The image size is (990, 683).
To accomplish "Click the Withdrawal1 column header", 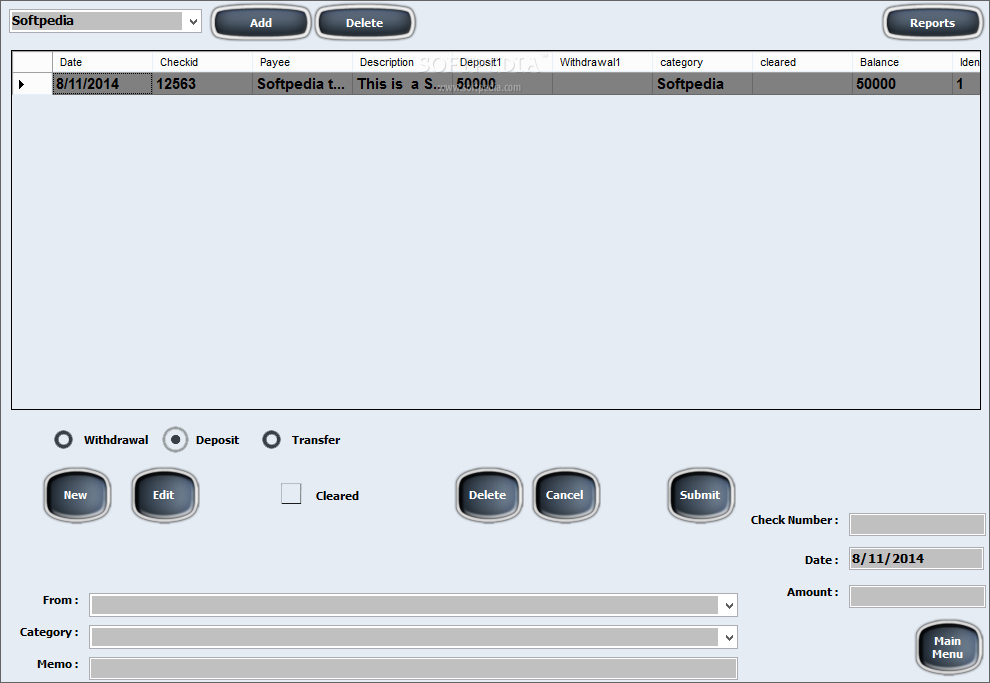I will (602, 62).
